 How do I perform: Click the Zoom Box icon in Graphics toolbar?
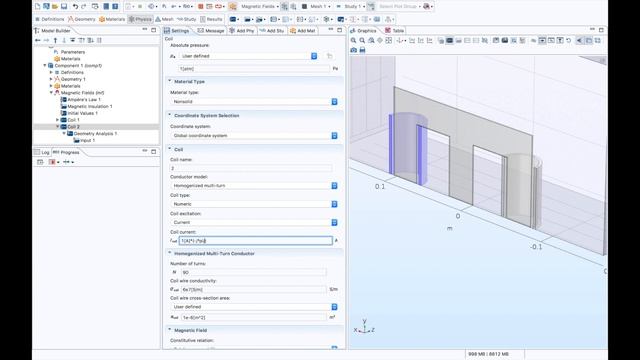pyautogui.click(x=371, y=40)
